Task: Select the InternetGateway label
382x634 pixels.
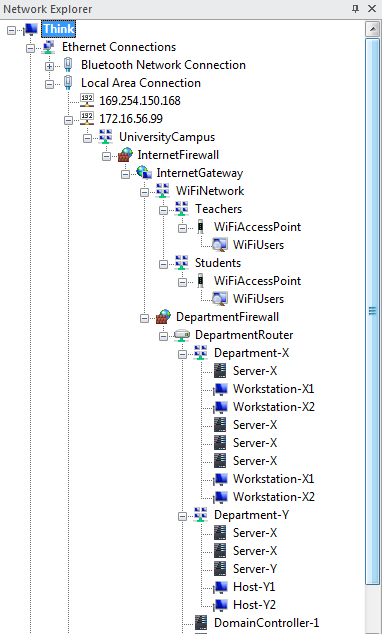Action: coord(200,173)
